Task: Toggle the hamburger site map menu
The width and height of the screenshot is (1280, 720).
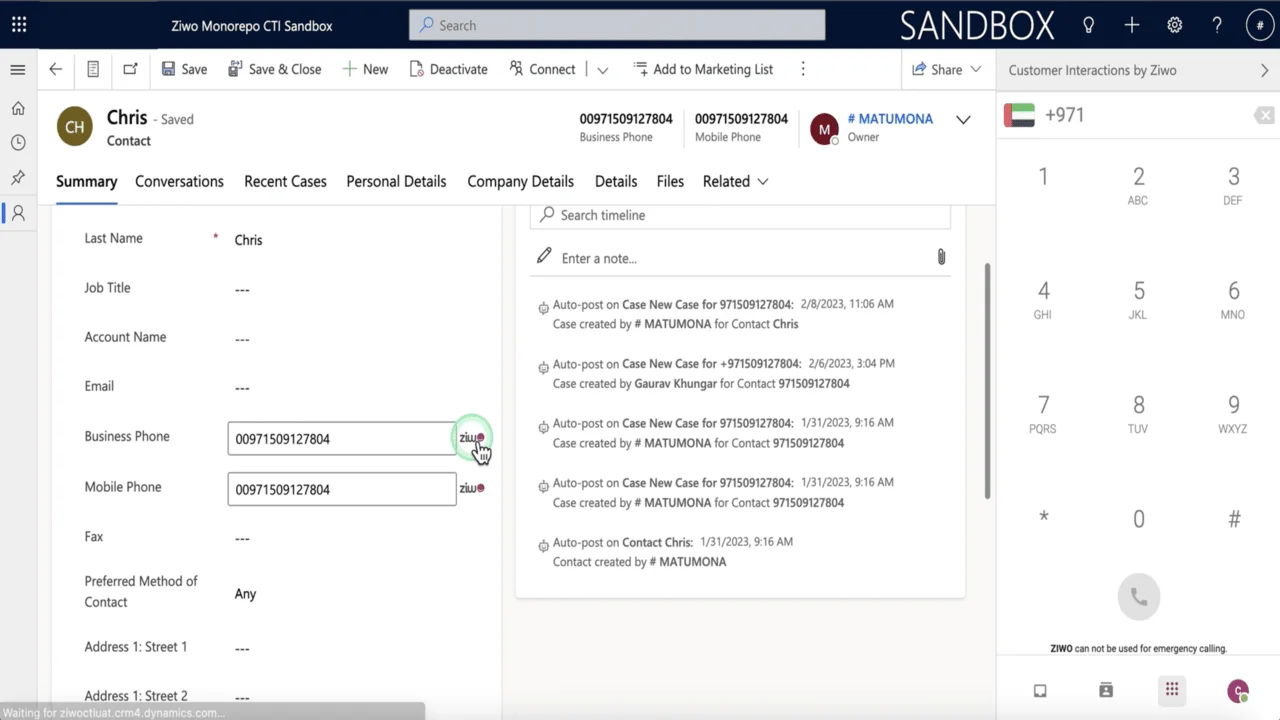Action: tap(18, 70)
